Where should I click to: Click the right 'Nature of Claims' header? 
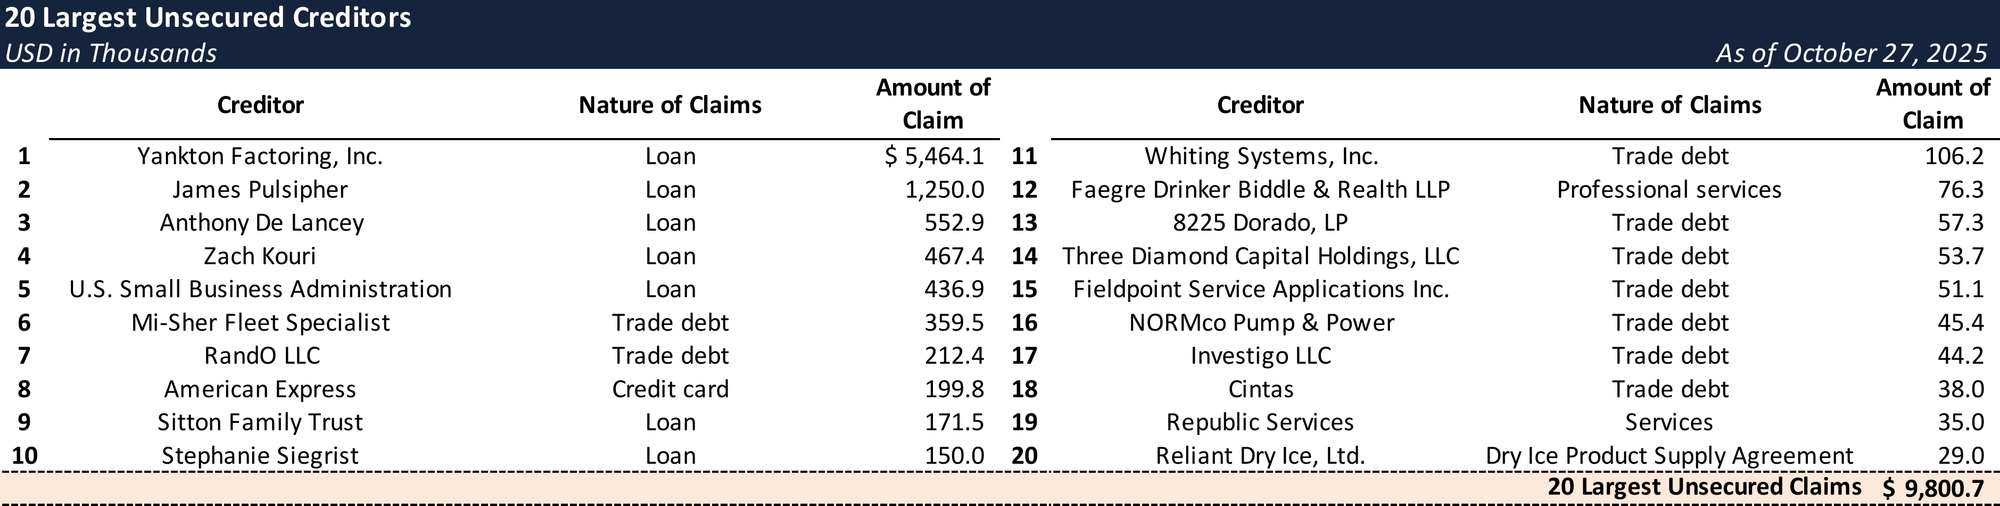1670,105
